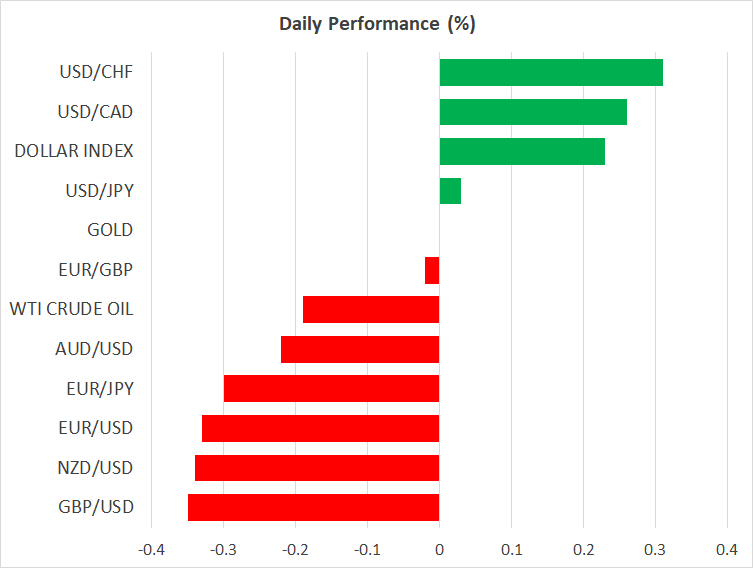Select the GBP/USD category label
Viewport: 753px width, 568px height.
[x=95, y=507]
